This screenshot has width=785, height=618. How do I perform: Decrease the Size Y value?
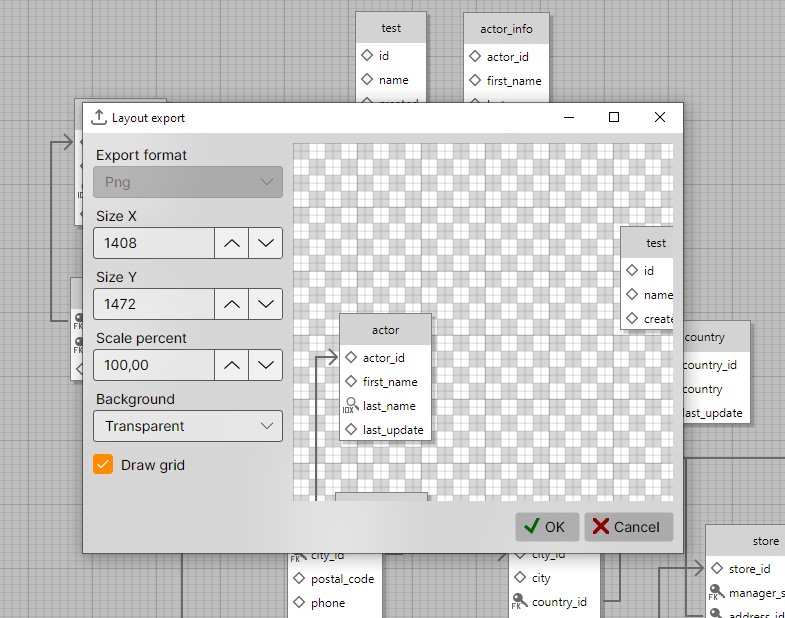pyautogui.click(x=266, y=304)
